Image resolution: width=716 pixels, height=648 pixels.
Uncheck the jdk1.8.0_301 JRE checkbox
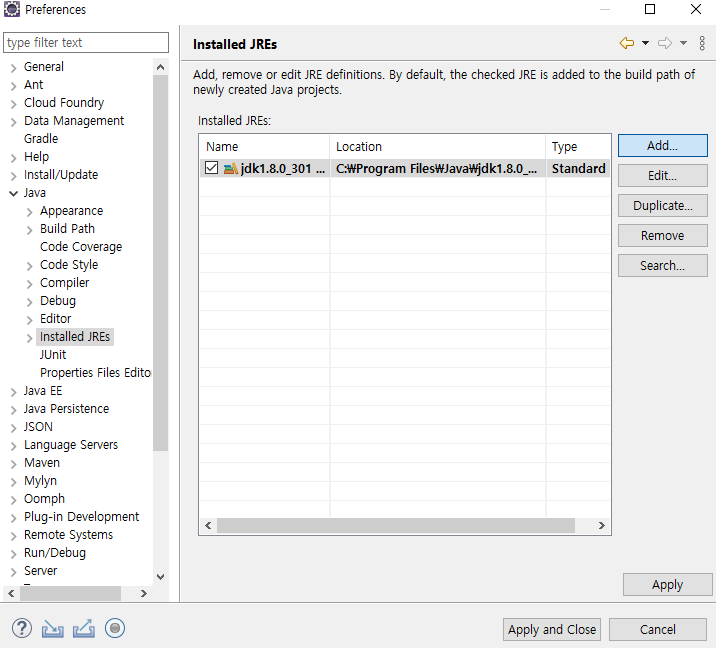pyautogui.click(x=211, y=168)
